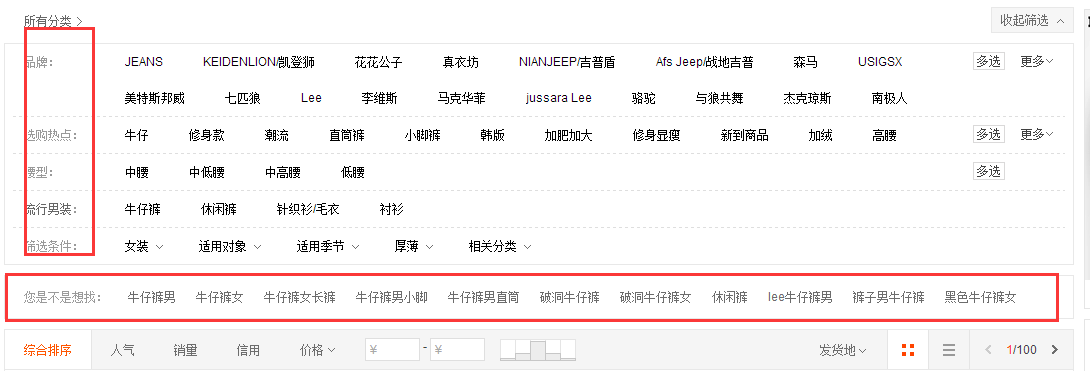The image size is (1090, 371).
Task: Open the 相关分类 filter dropdown
Action: click(x=501, y=246)
